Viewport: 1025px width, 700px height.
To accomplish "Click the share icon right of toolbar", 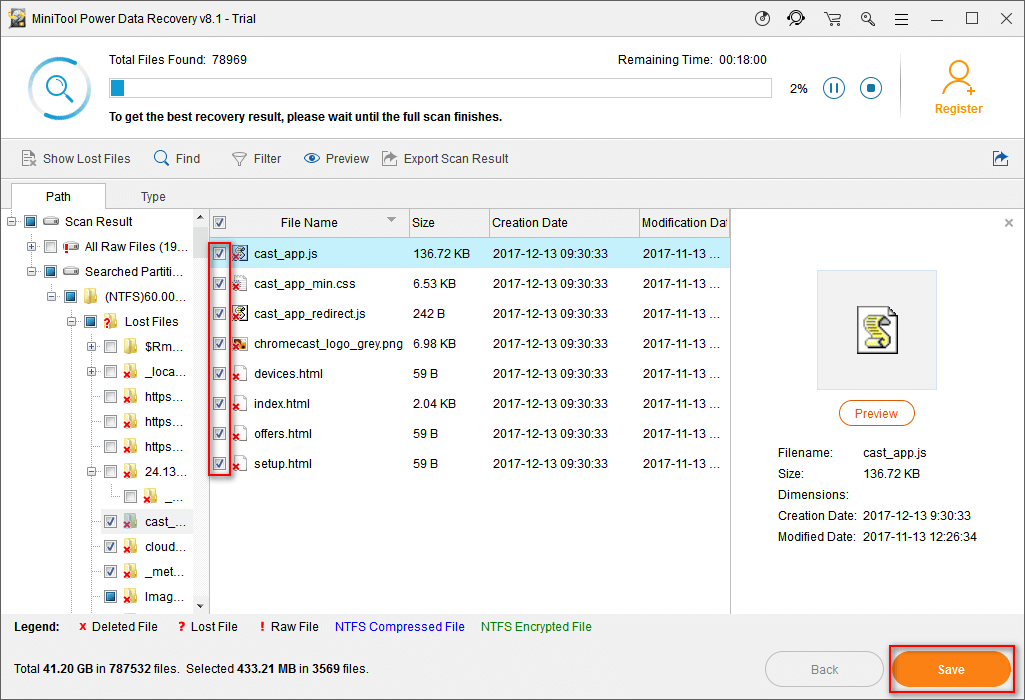I will click(x=1000, y=159).
